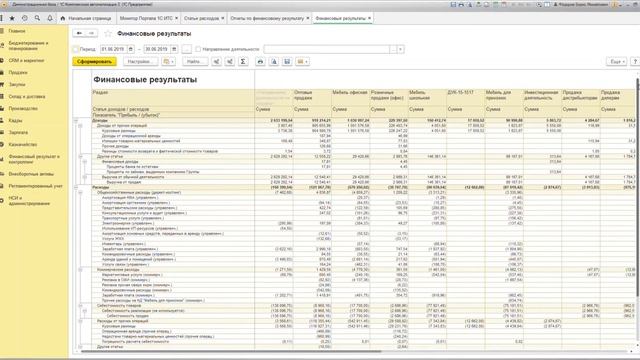Open the Еще dropdown menu
The width and height of the screenshot is (640, 360).
point(616,62)
